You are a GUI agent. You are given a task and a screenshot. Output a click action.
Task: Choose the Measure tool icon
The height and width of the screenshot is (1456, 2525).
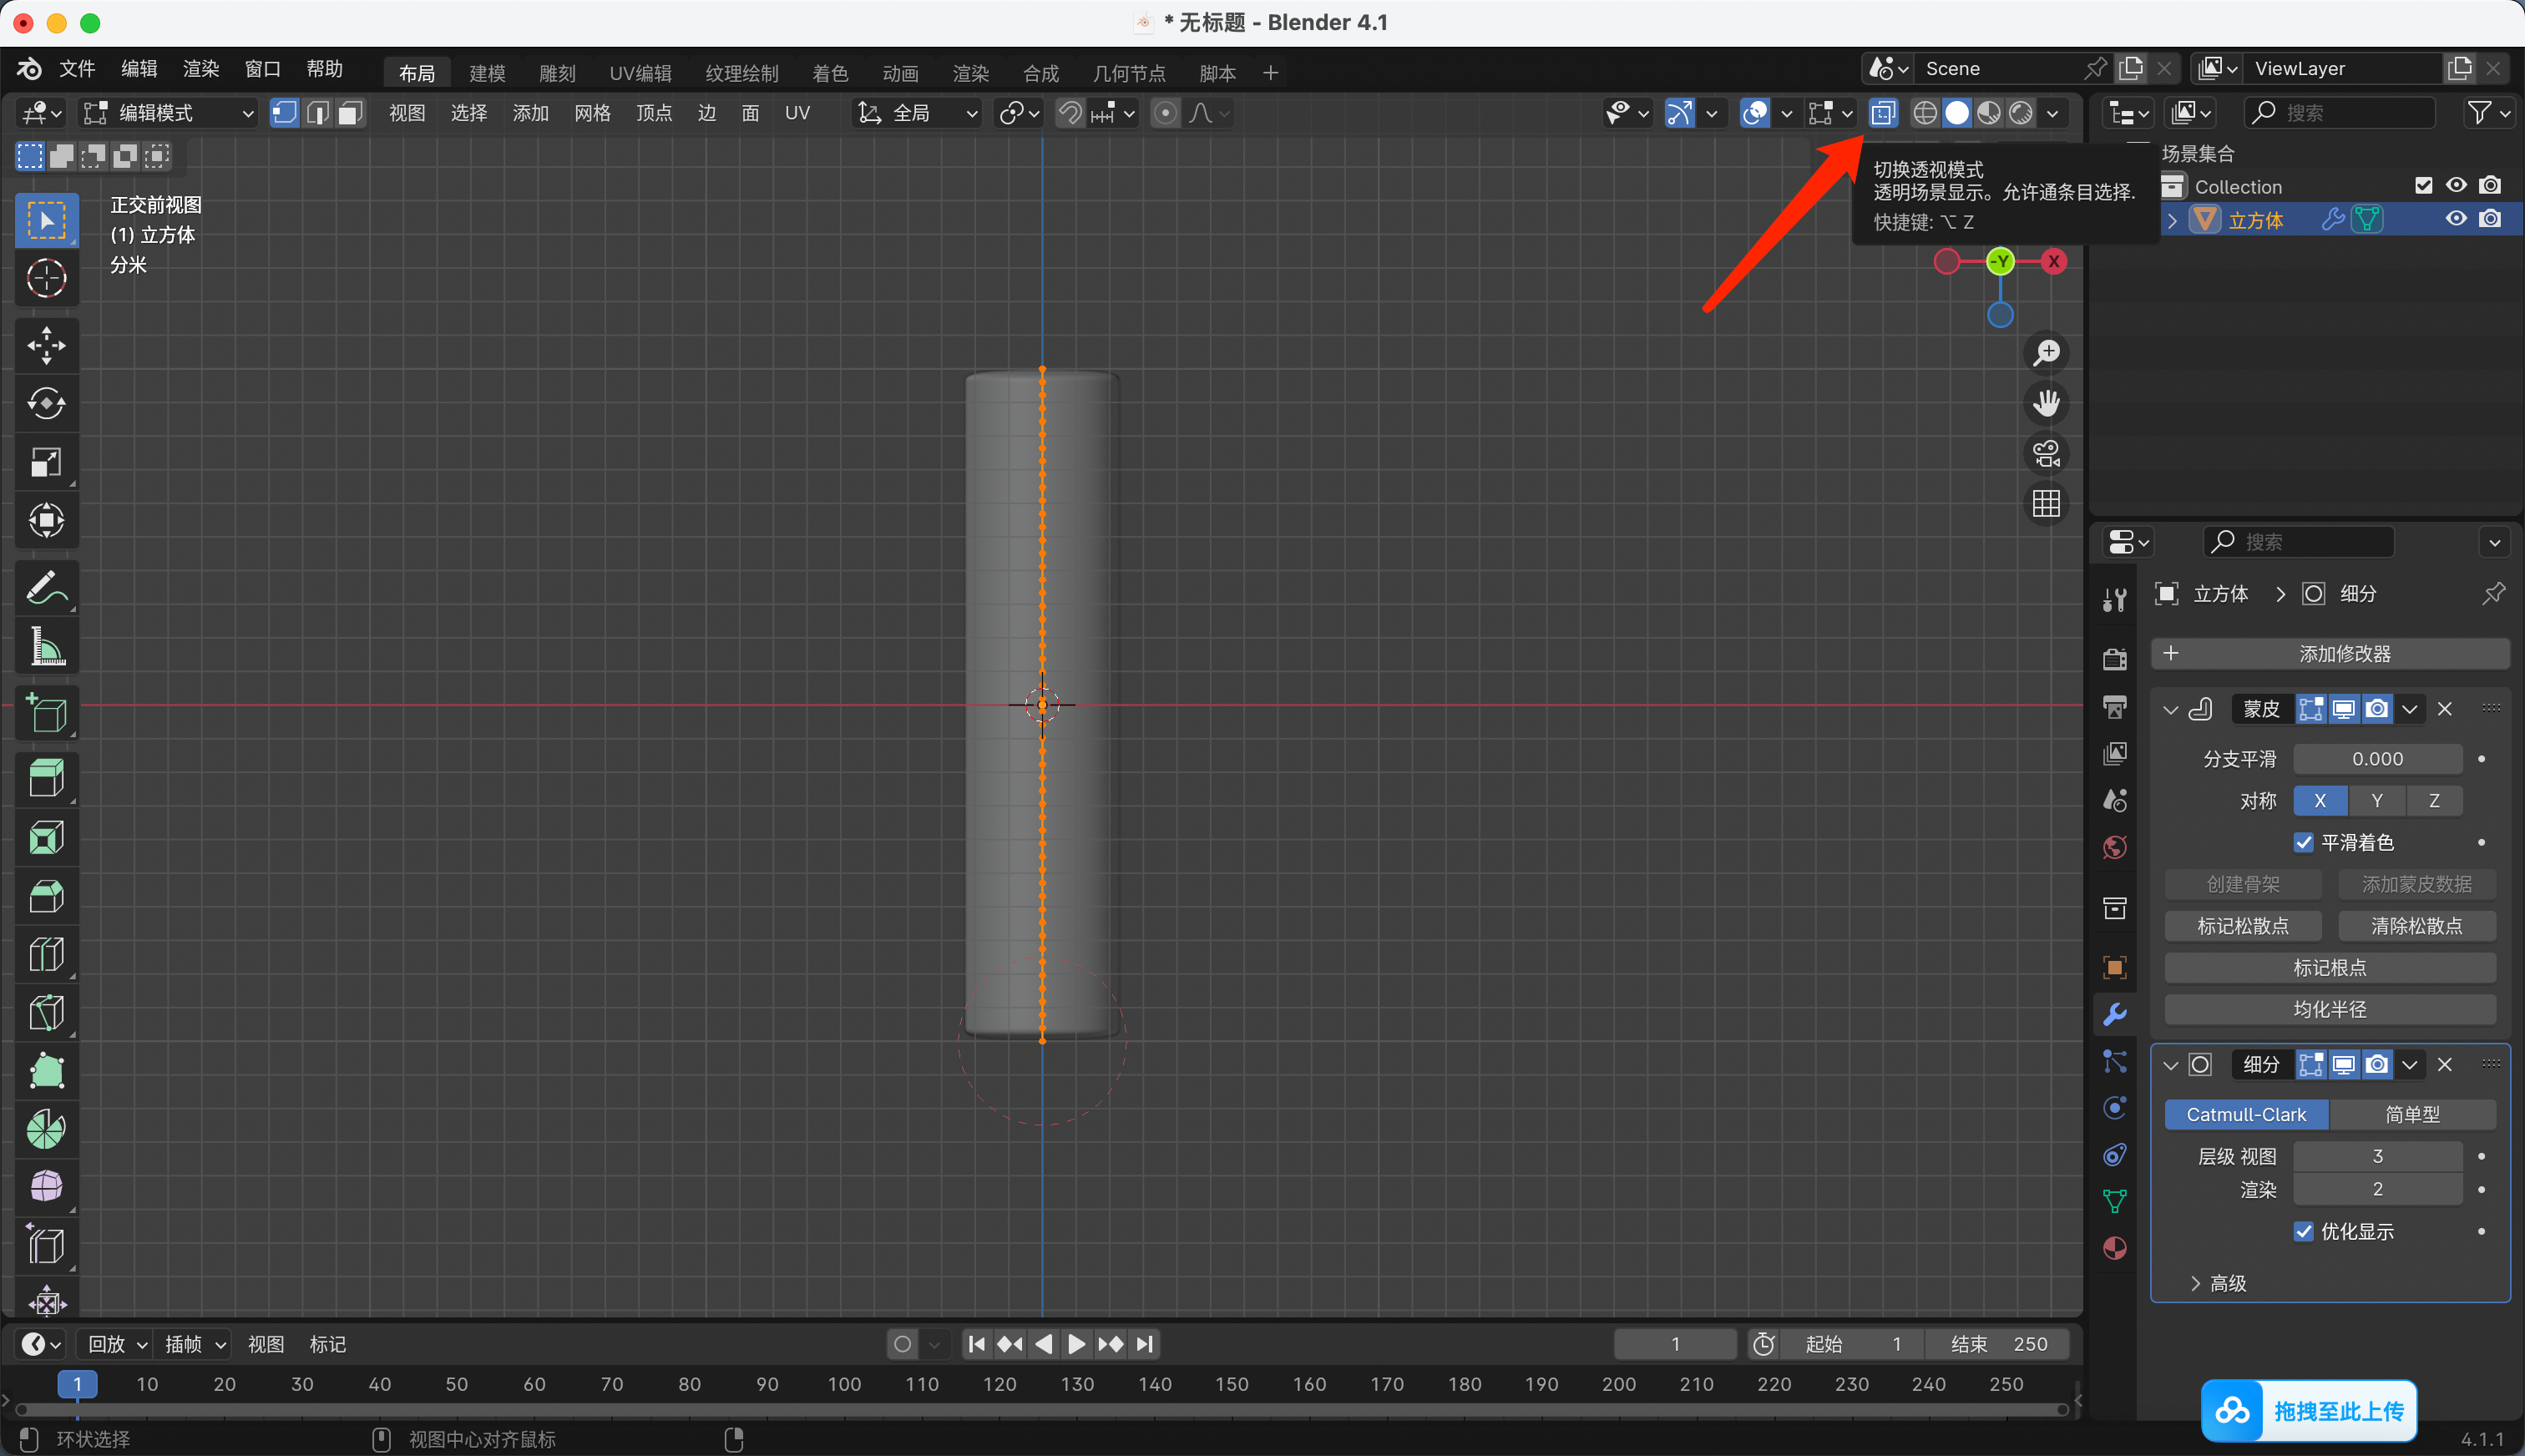click(x=46, y=647)
